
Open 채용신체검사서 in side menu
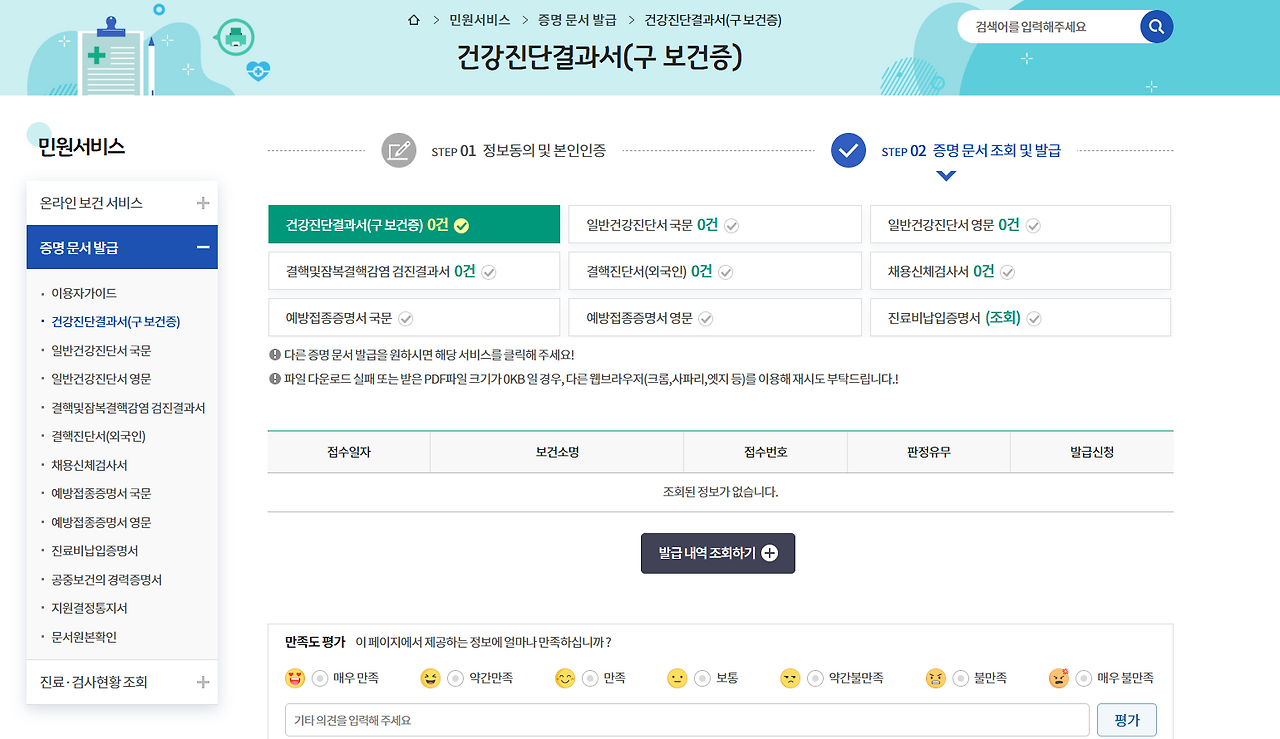pos(89,465)
